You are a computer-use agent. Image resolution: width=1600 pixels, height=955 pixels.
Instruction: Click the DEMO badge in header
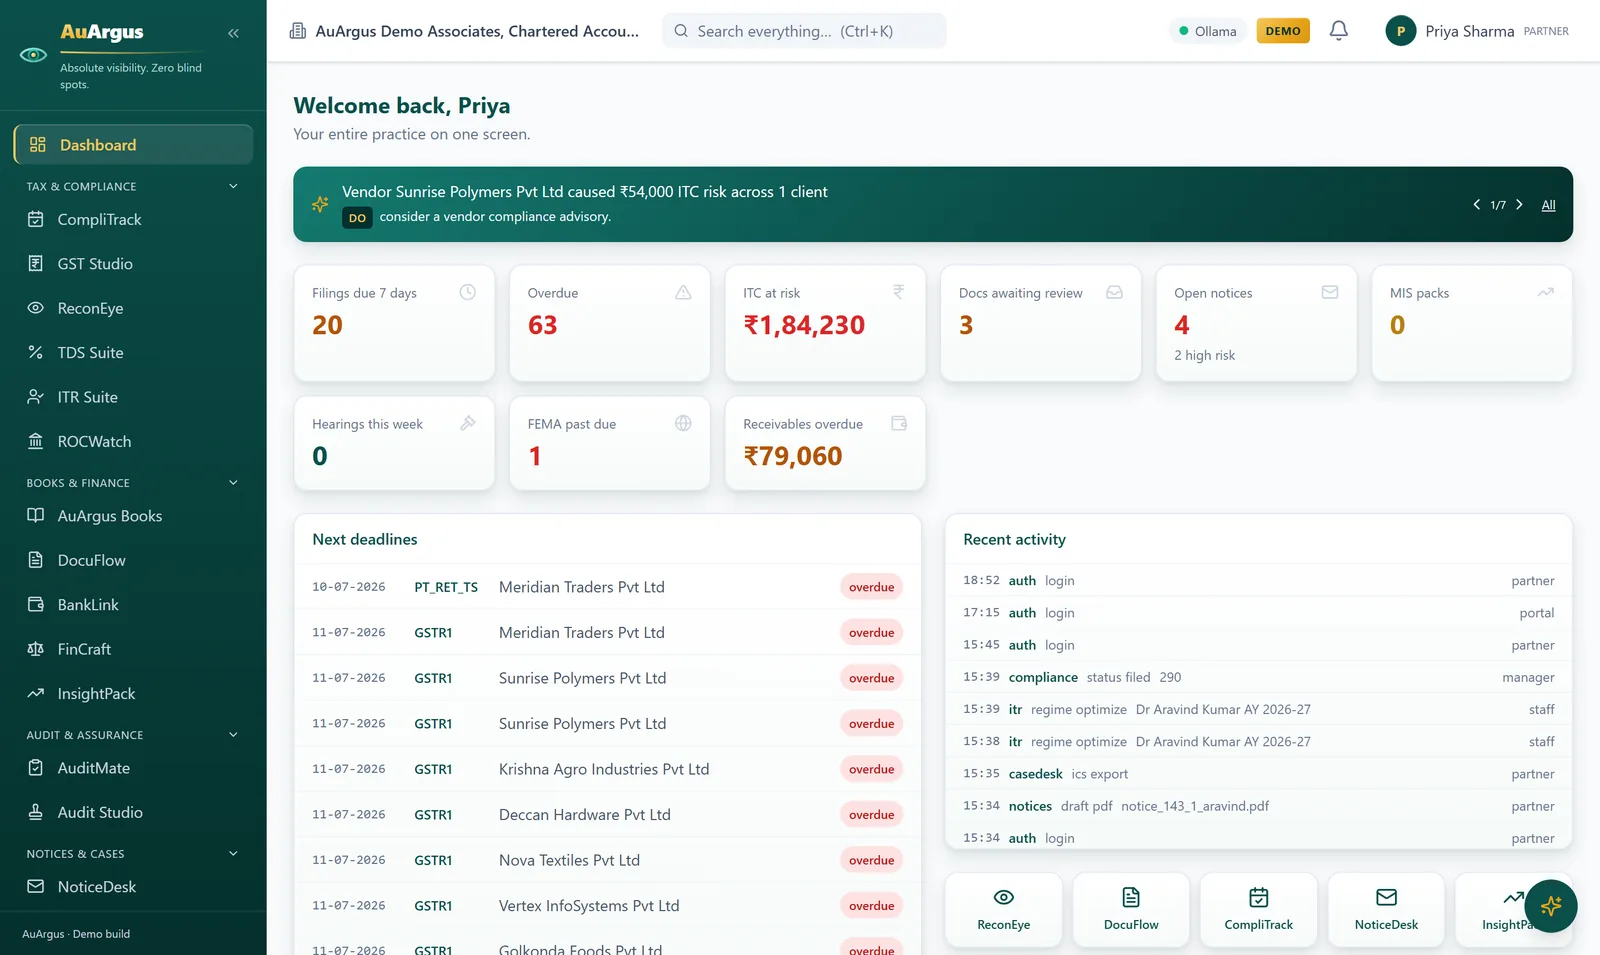point(1283,31)
